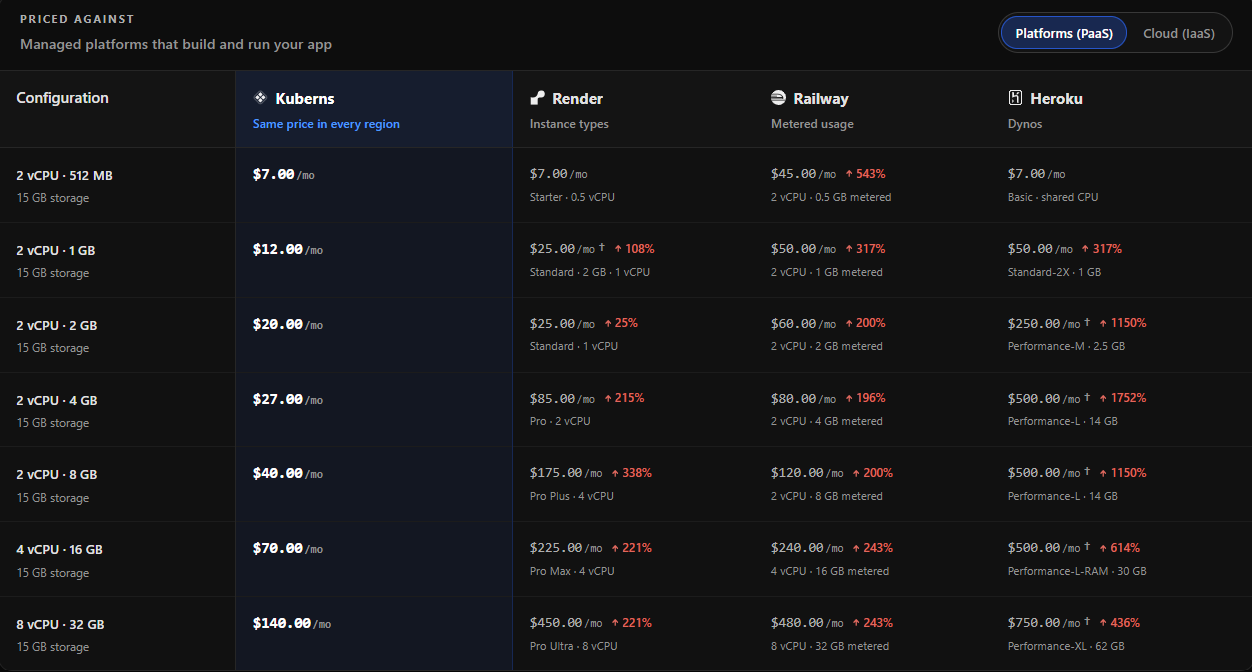The height and width of the screenshot is (672, 1252).
Task: Select the '4 vCPU · 16 GB' configuration row label
Action: pos(59,550)
